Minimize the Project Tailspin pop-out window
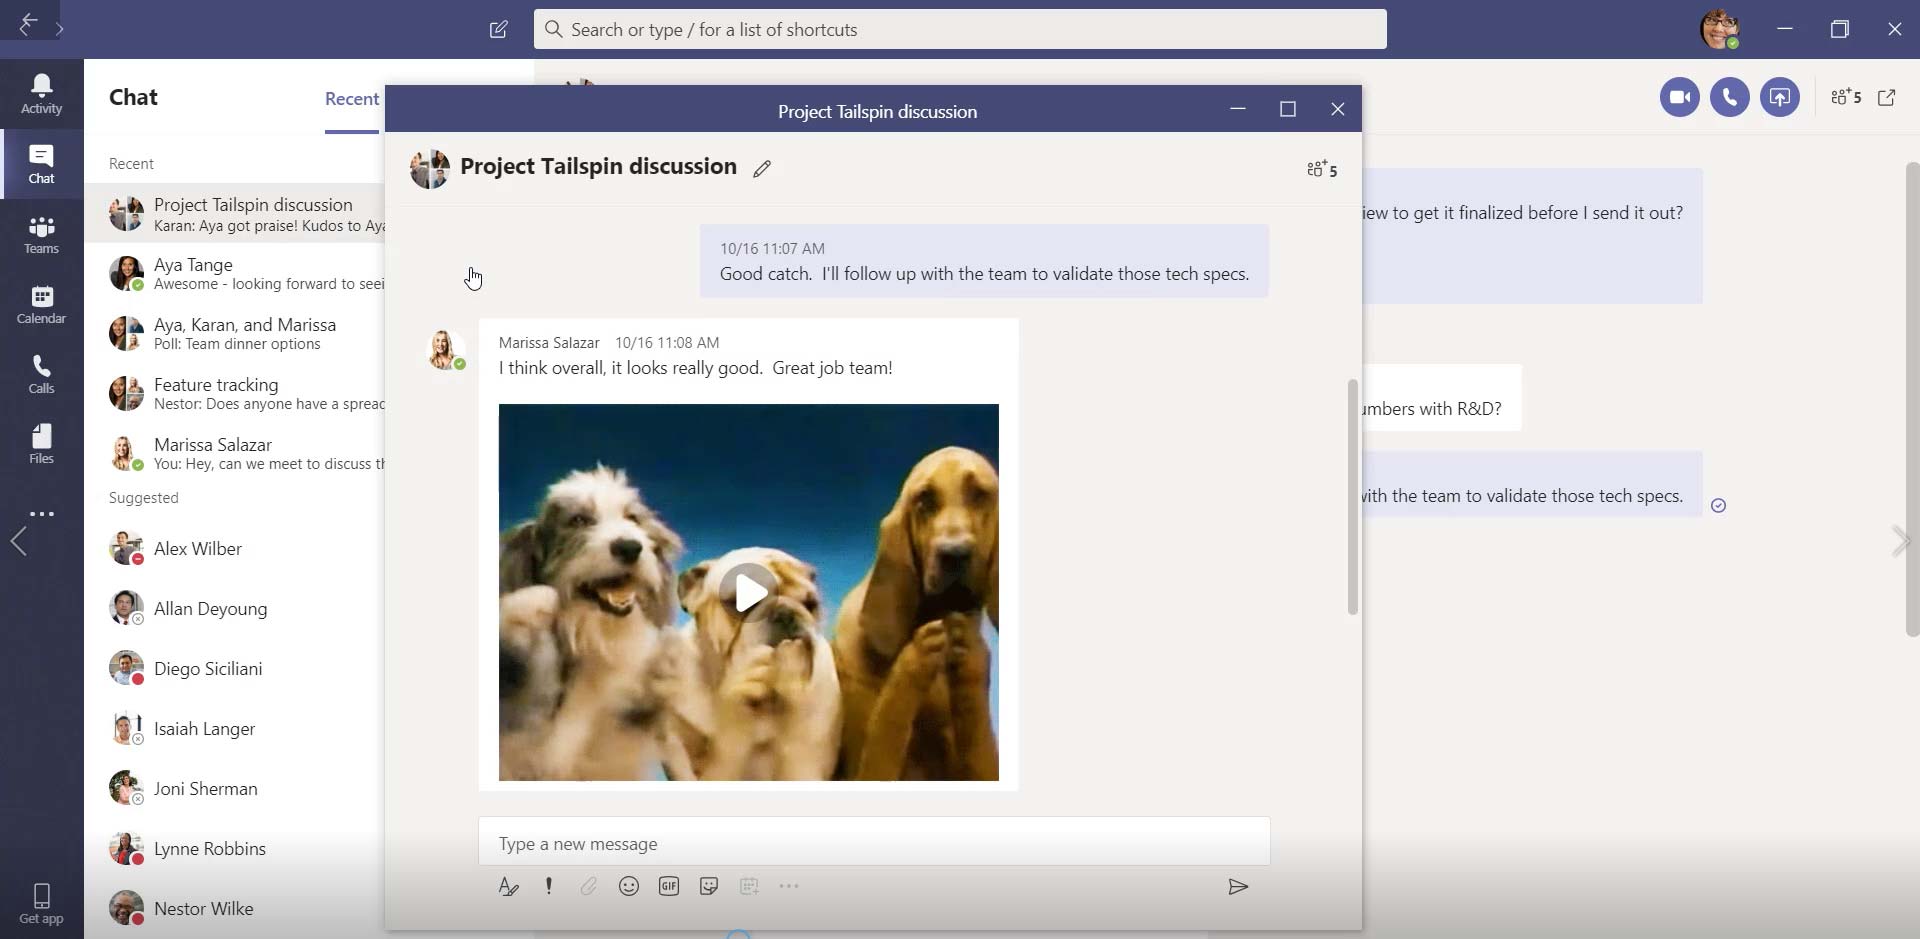 click(x=1238, y=109)
